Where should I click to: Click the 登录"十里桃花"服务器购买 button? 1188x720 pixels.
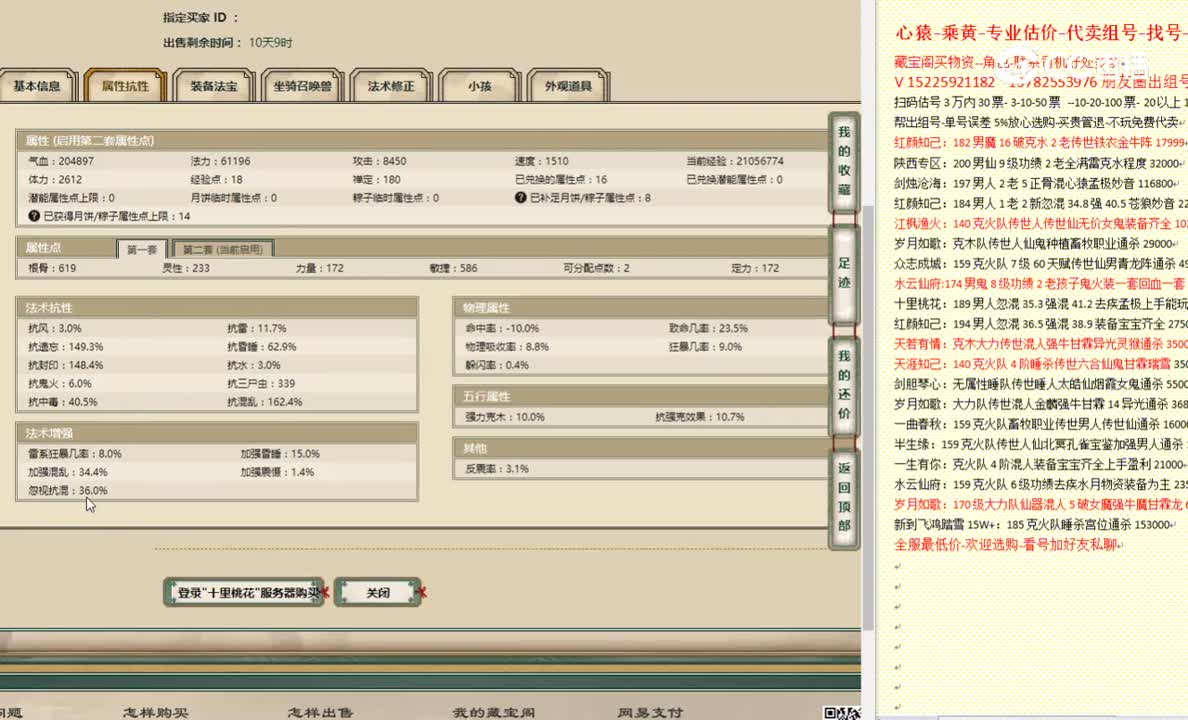pos(244,593)
